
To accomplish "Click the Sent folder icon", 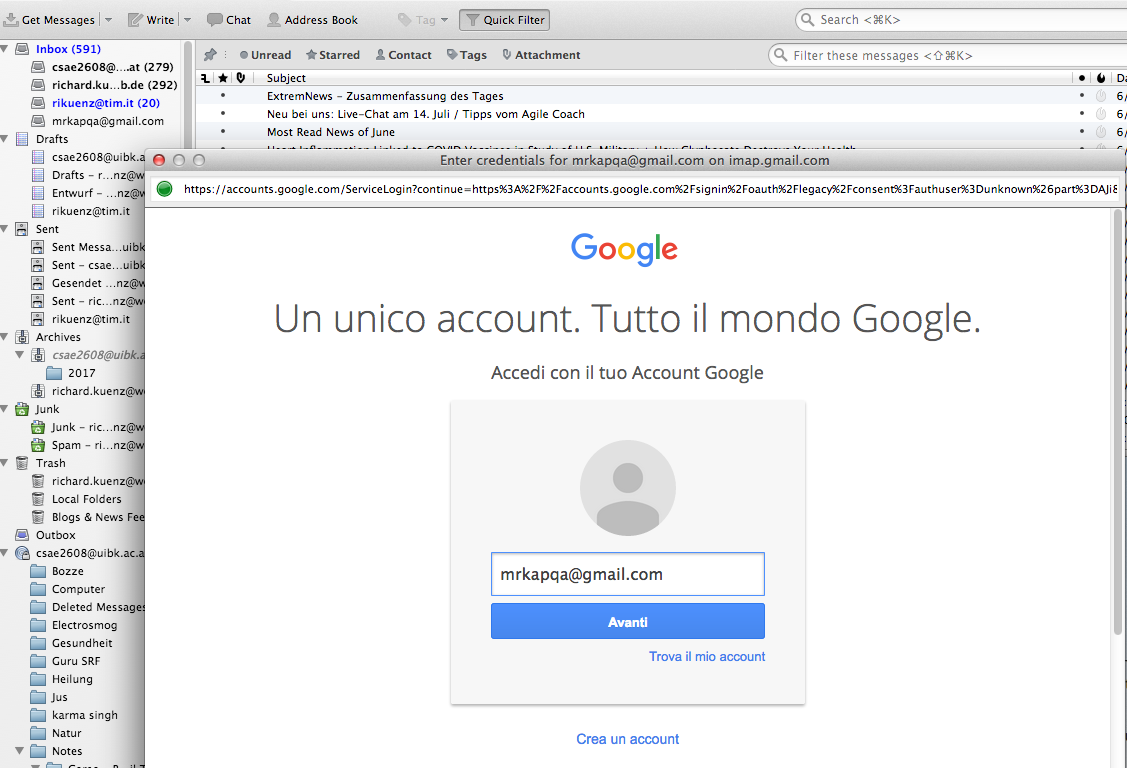I will 22,228.
